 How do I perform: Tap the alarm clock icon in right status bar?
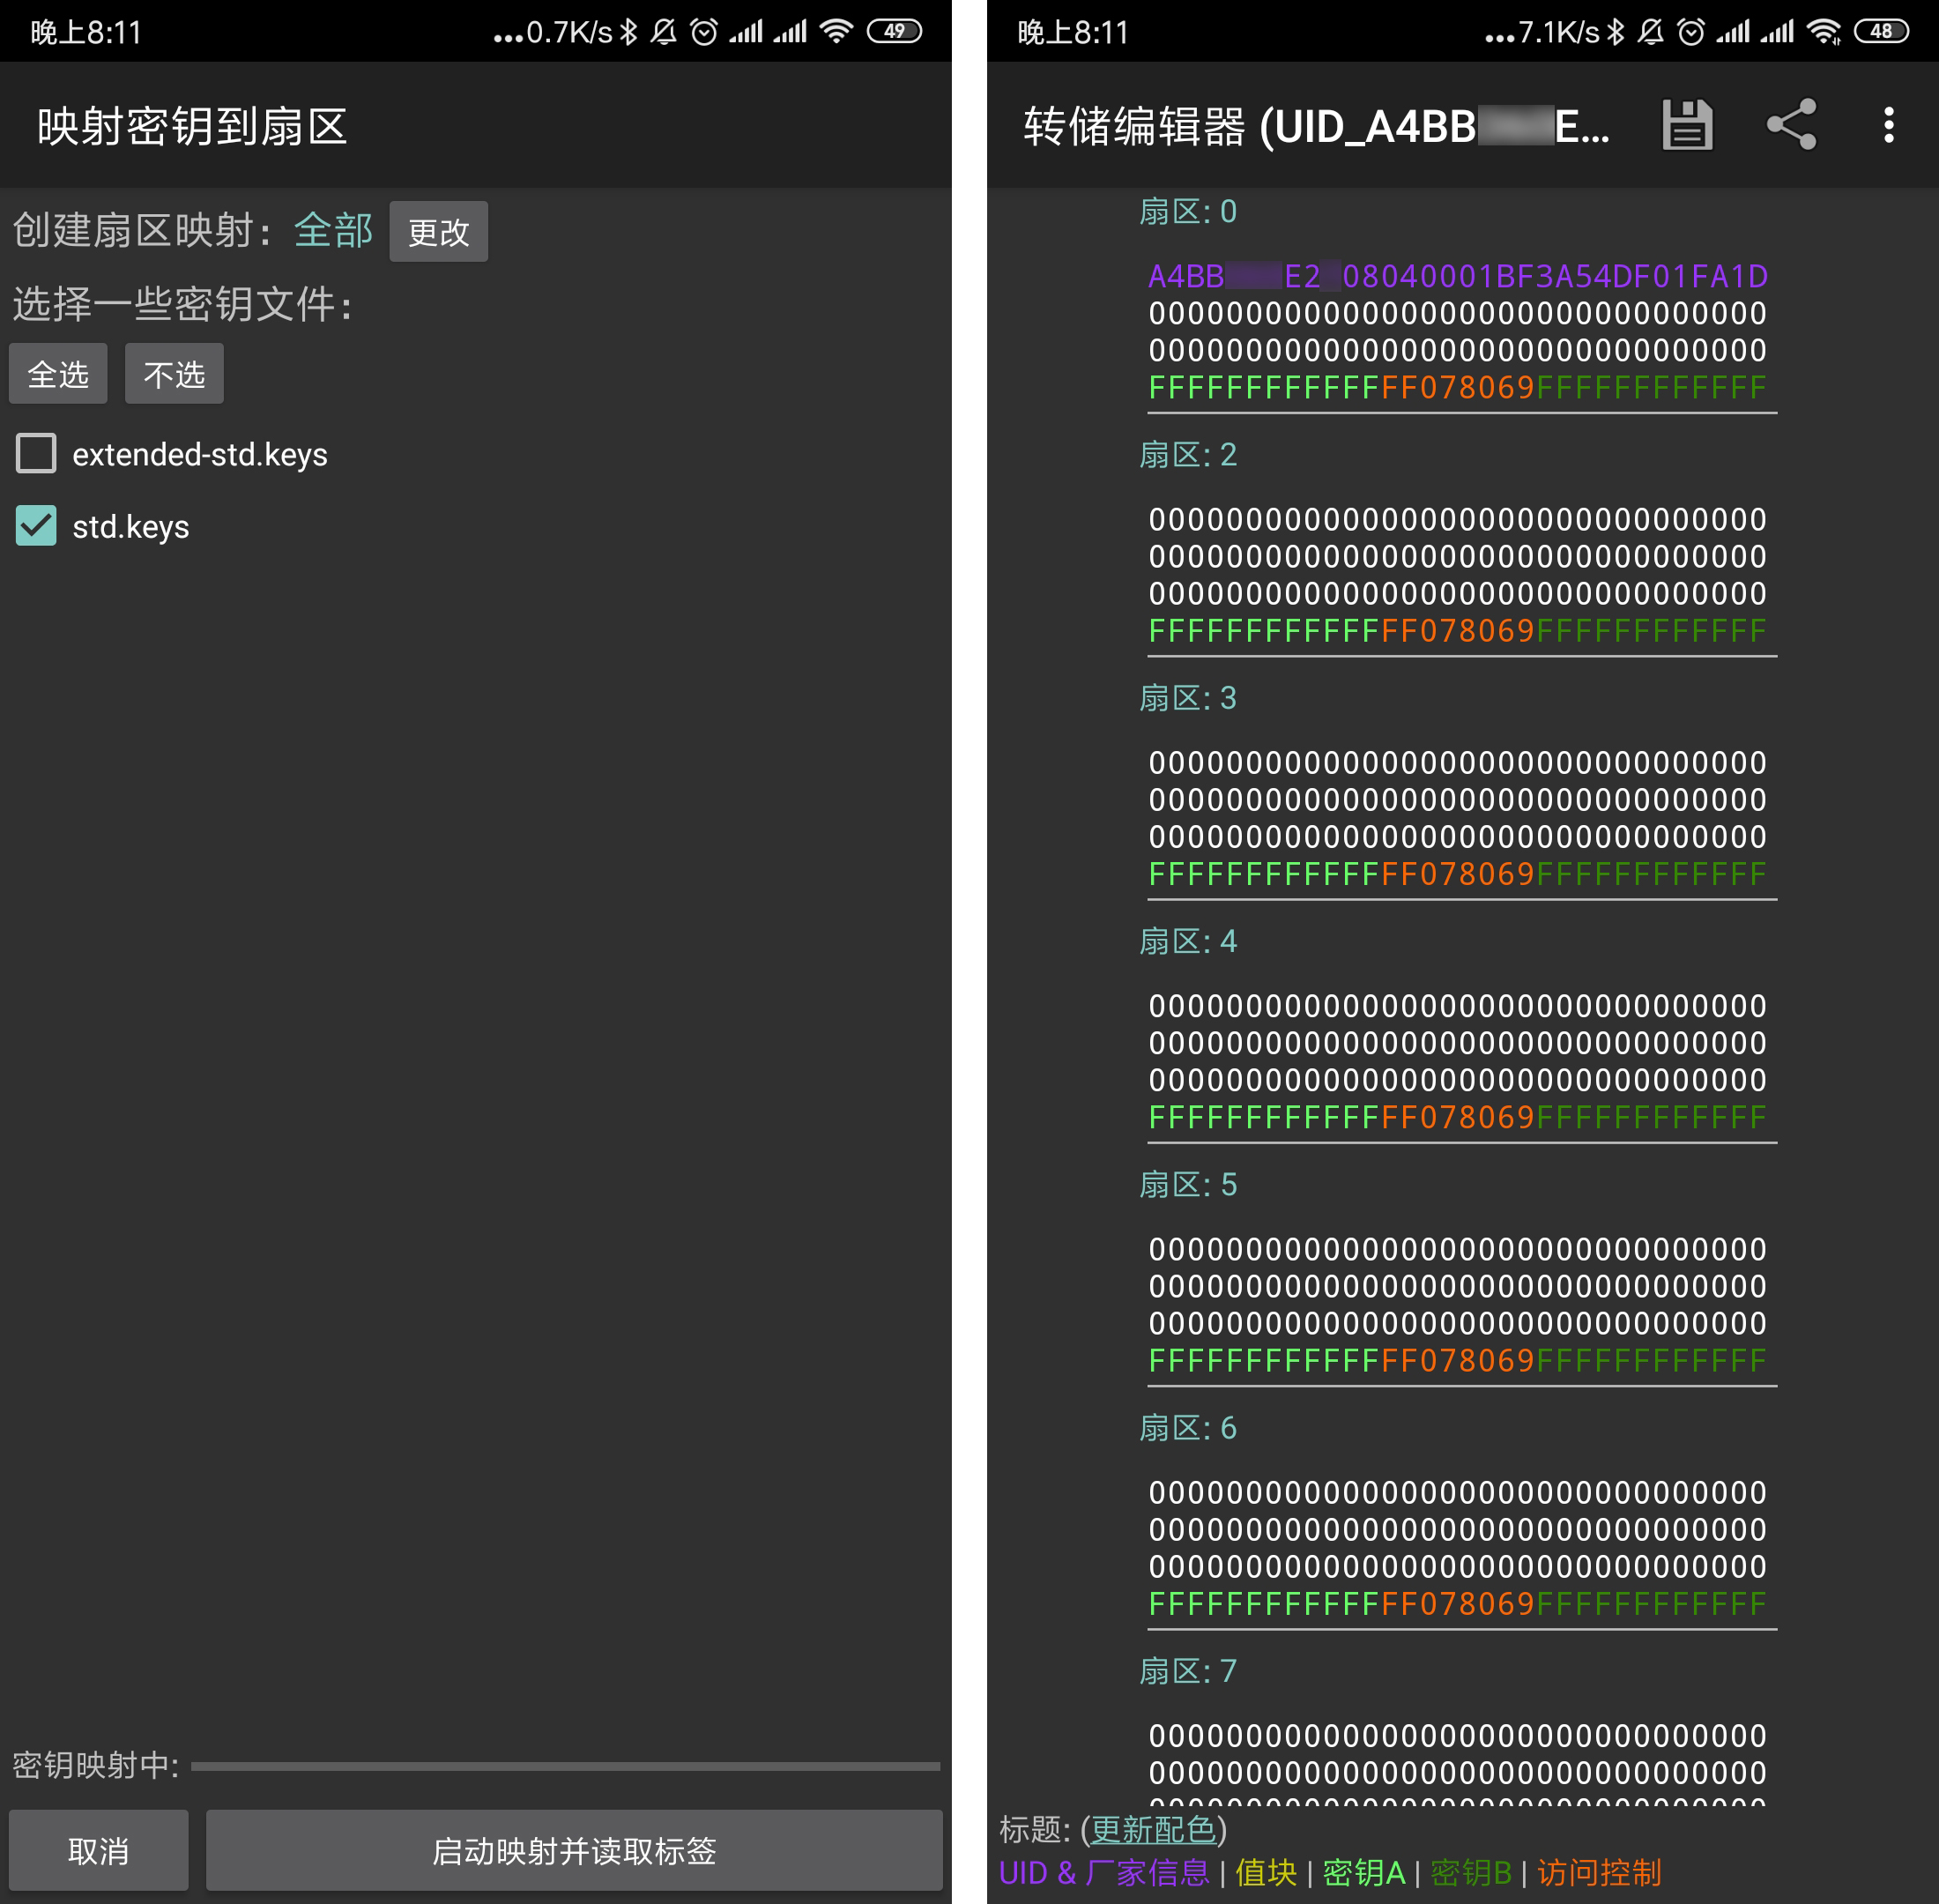(x=1691, y=32)
